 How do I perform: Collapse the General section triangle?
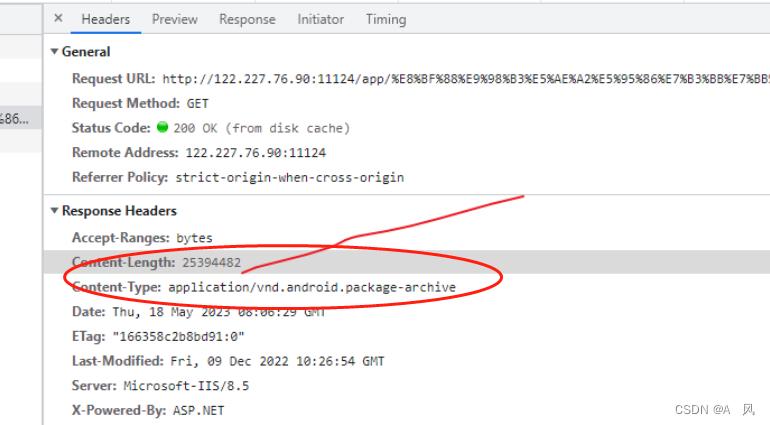click(x=55, y=51)
